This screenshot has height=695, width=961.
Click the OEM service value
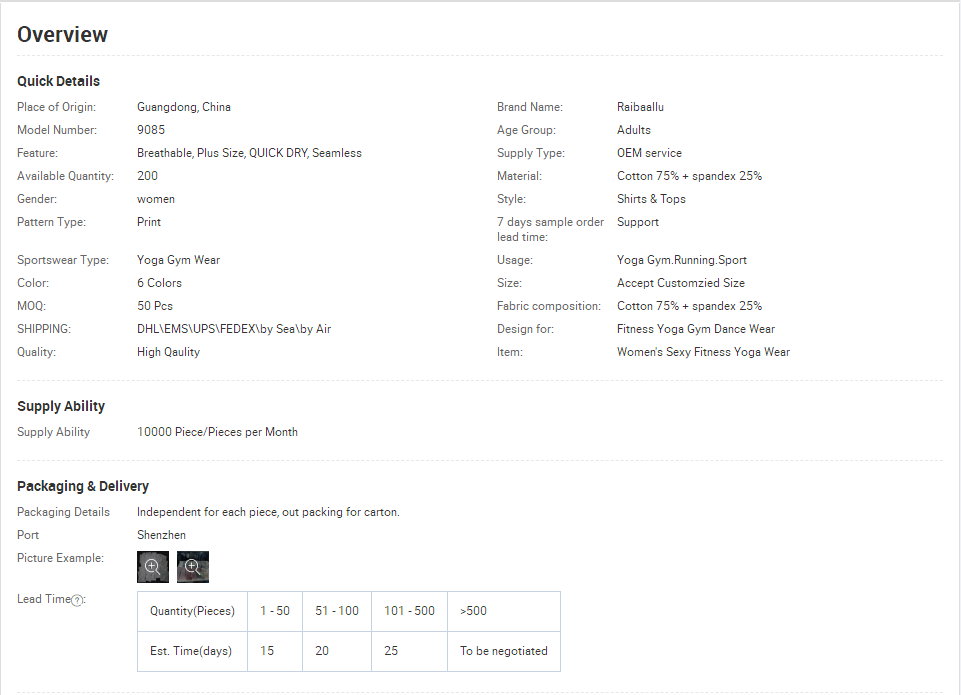[649, 153]
